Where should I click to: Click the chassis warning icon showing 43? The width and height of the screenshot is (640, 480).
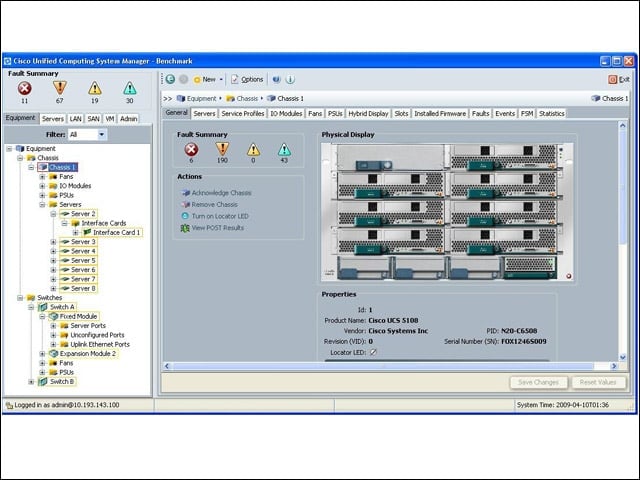click(284, 149)
